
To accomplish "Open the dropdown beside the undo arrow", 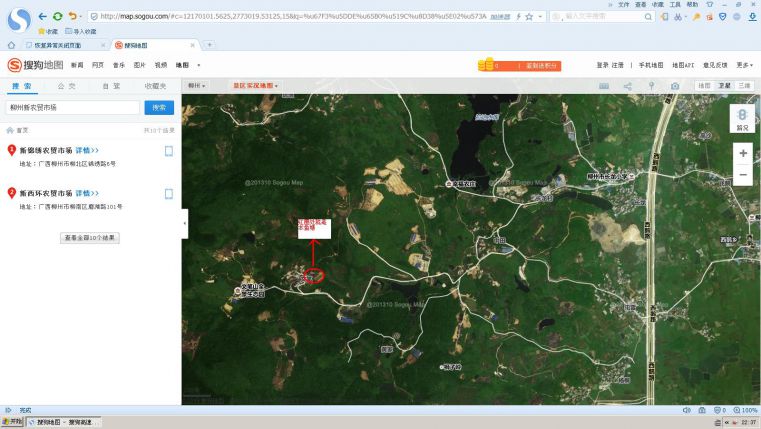I will click(81, 16).
